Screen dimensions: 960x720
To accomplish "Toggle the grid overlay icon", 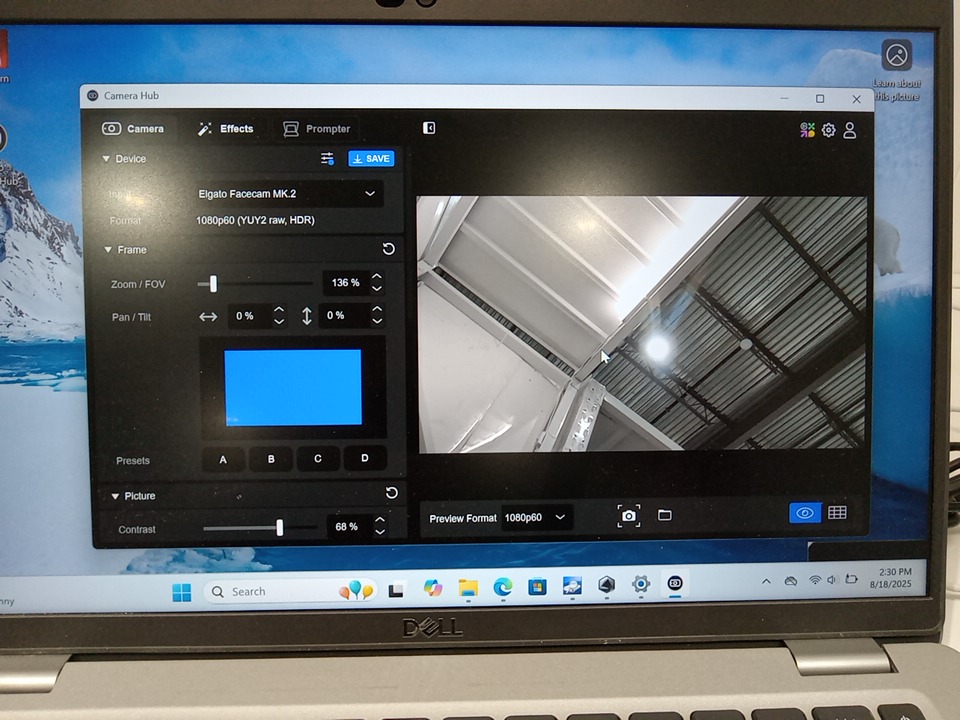I will (837, 512).
